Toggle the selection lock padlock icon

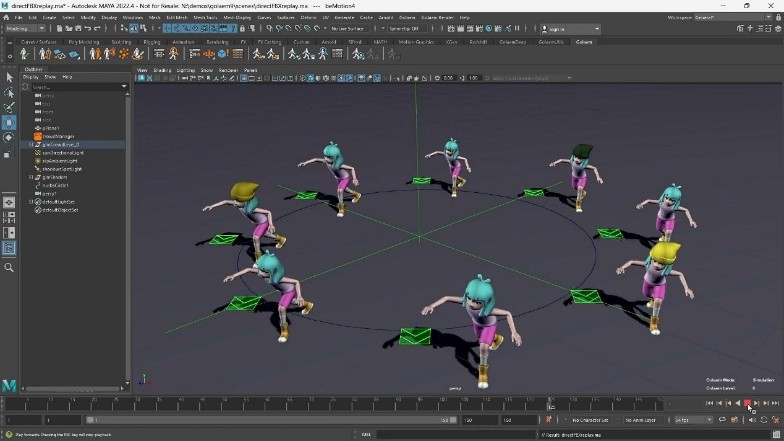point(242,28)
